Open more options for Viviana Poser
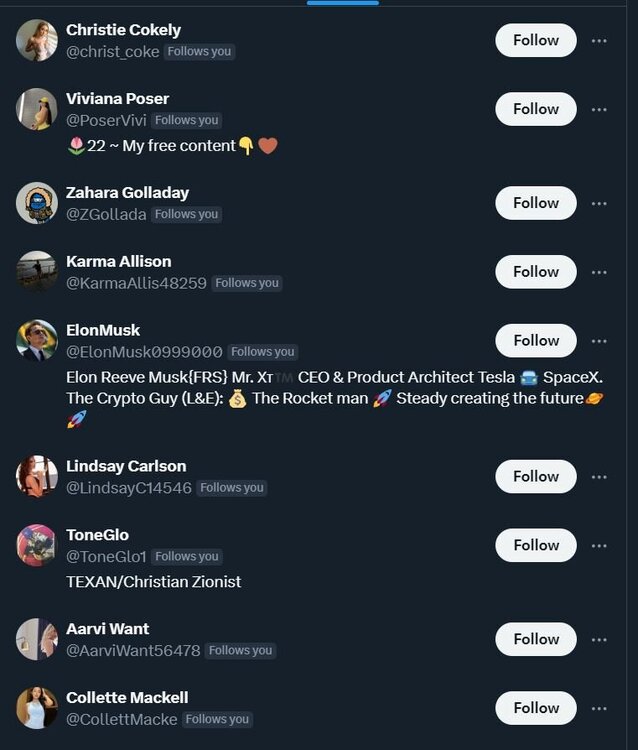 [x=599, y=110]
